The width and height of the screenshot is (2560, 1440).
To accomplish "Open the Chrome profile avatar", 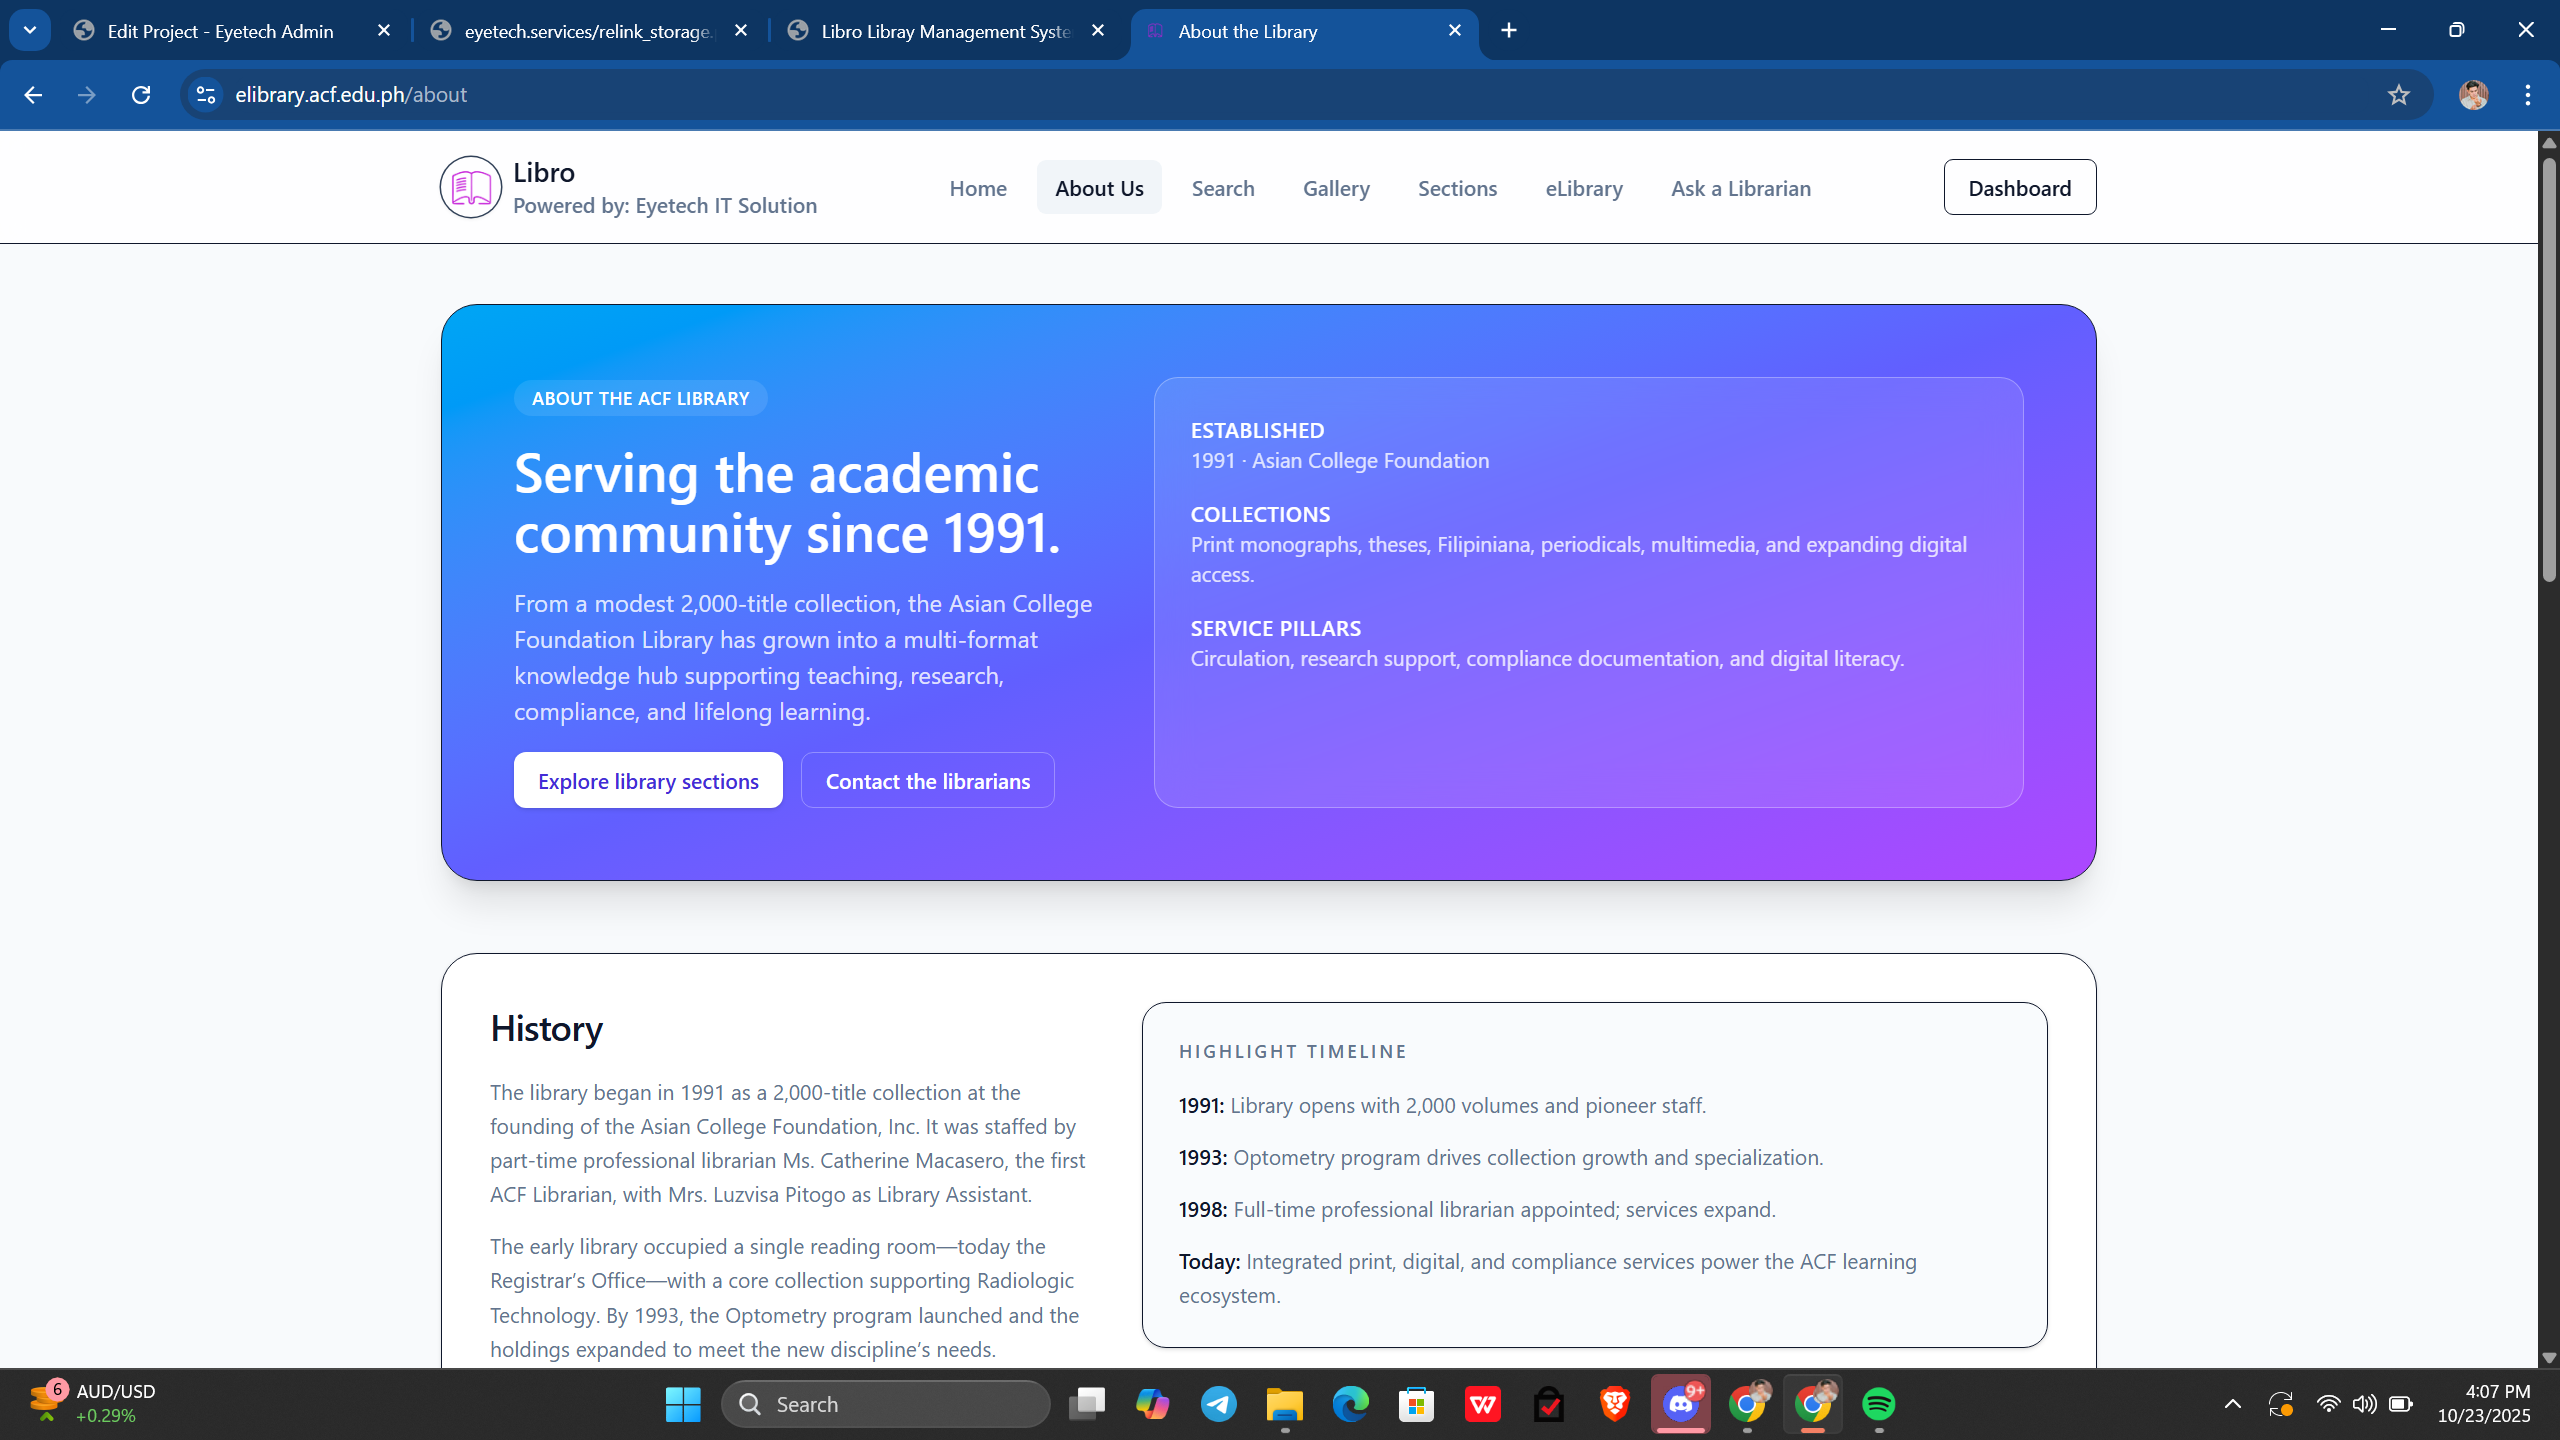I will pyautogui.click(x=2473, y=95).
